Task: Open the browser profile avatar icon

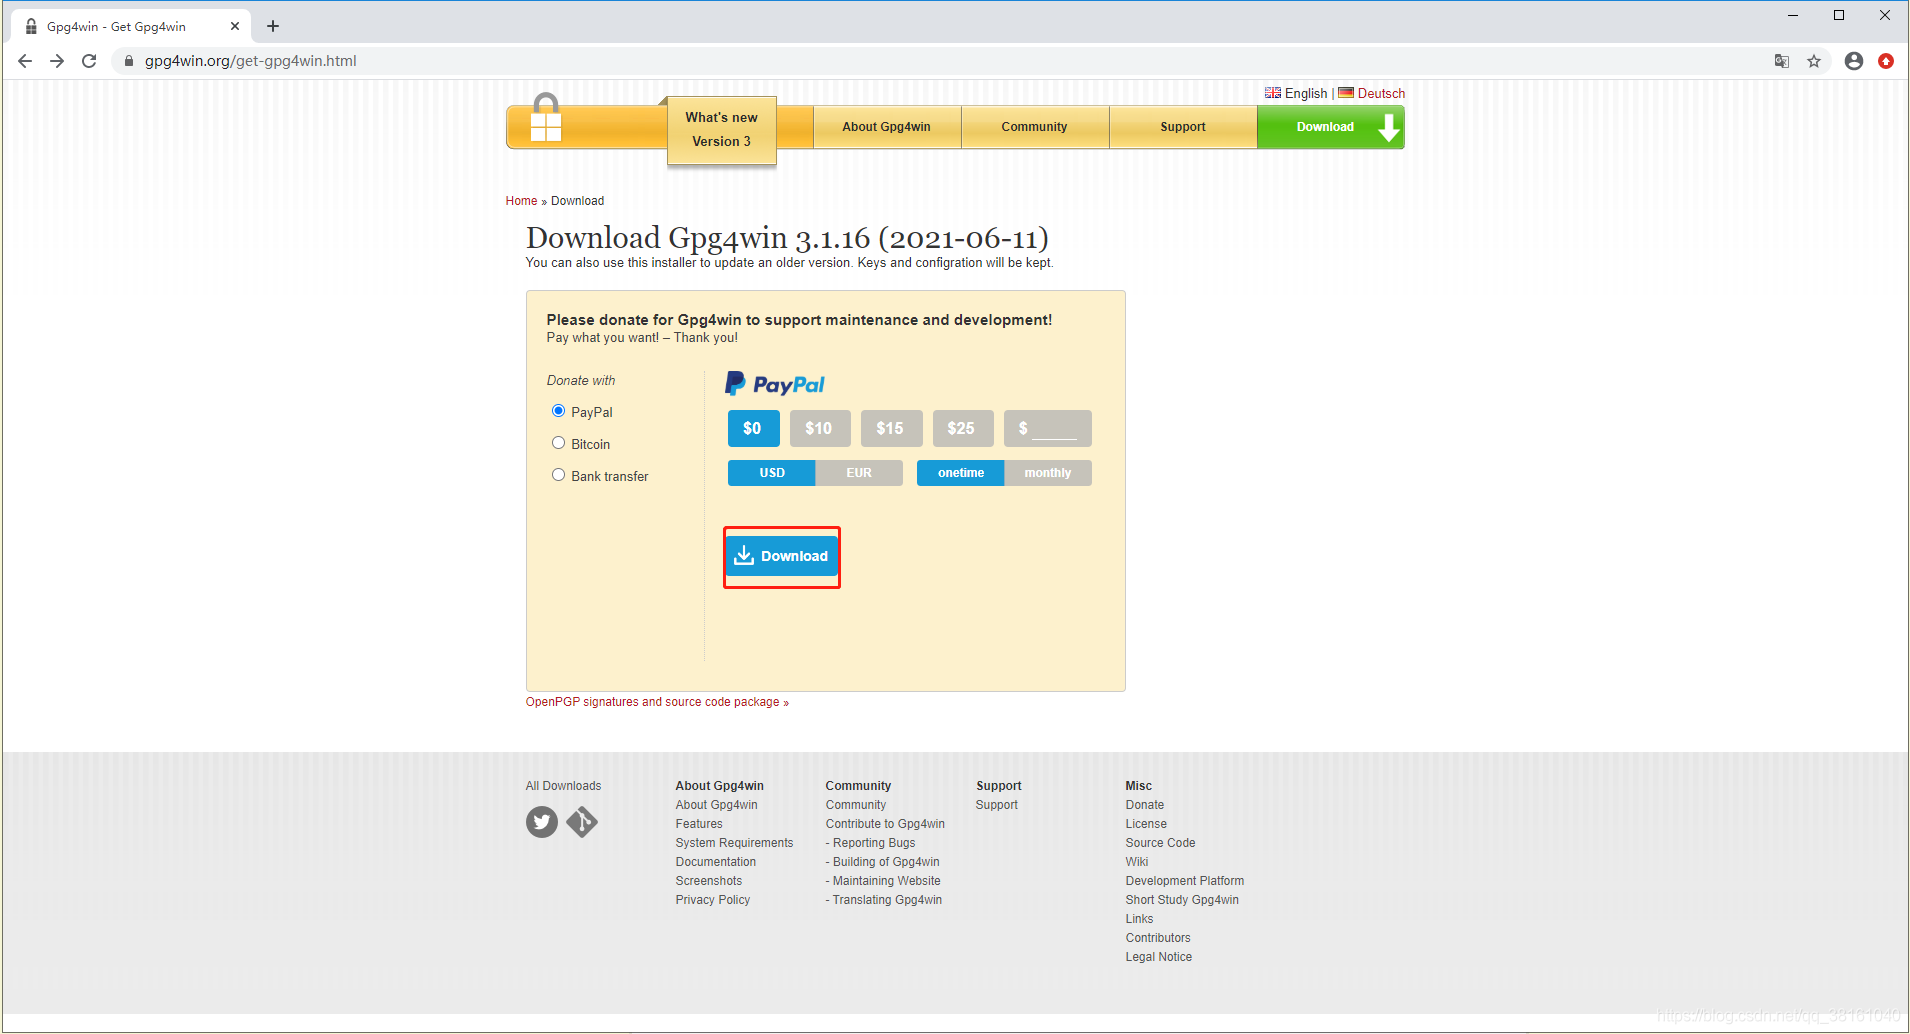Action: 1854,61
